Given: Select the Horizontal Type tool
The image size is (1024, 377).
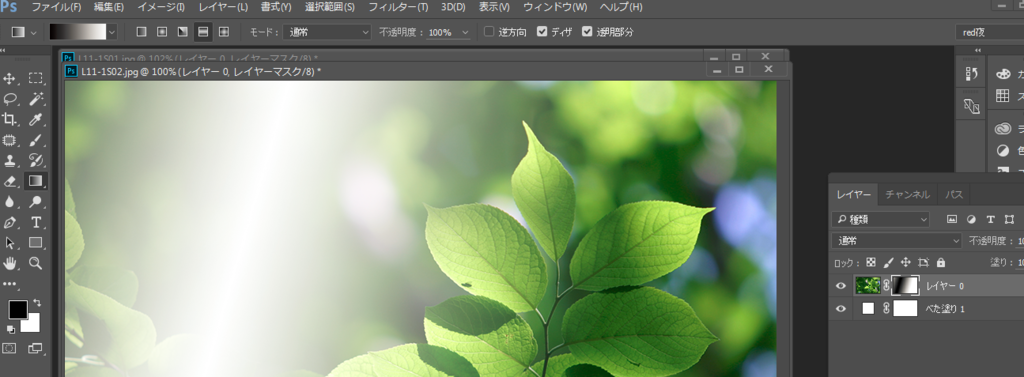Looking at the screenshot, I should coord(36,222).
